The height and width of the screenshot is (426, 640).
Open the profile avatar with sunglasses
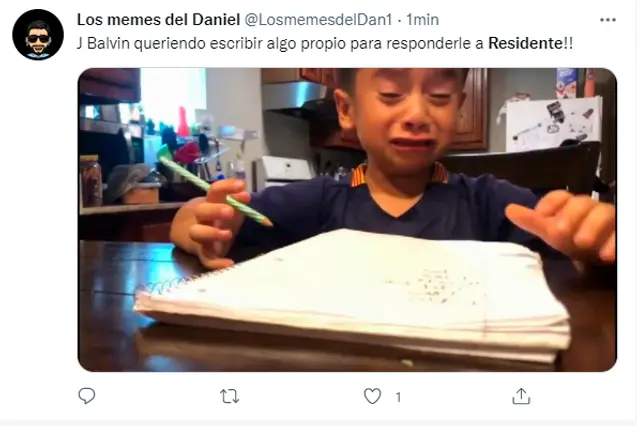point(38,35)
